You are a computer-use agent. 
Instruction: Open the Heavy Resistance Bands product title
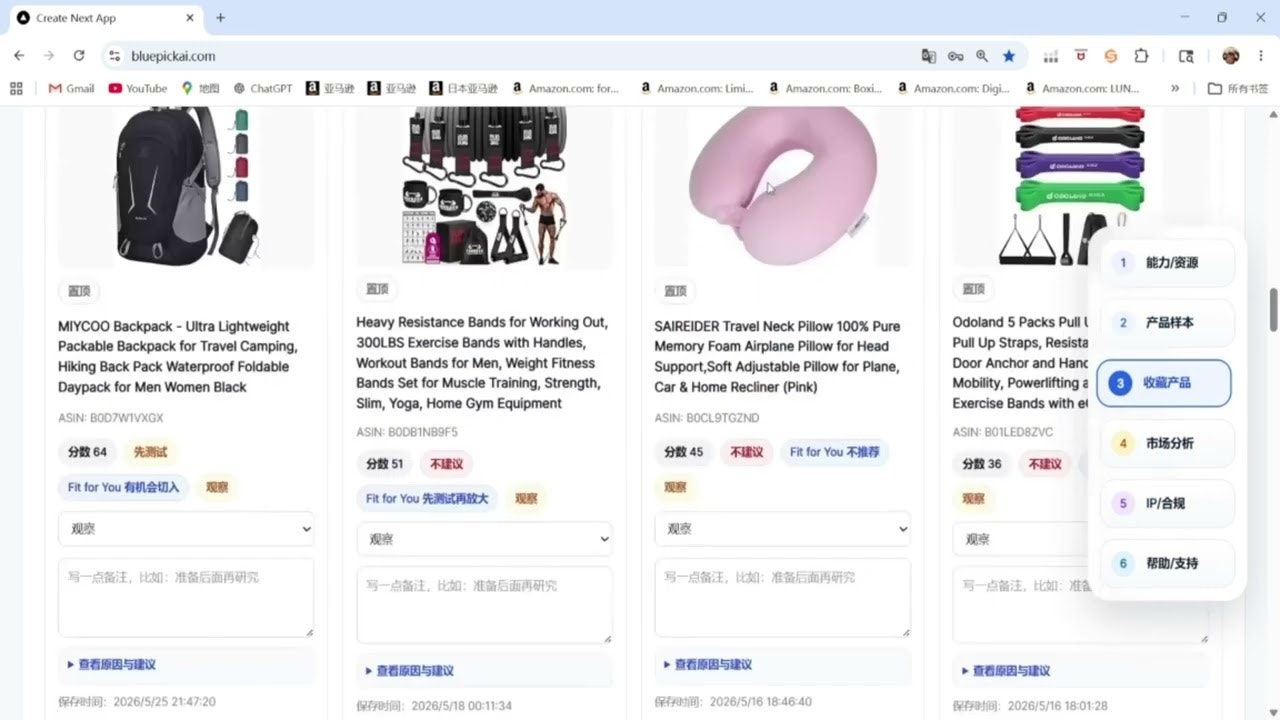click(x=482, y=363)
